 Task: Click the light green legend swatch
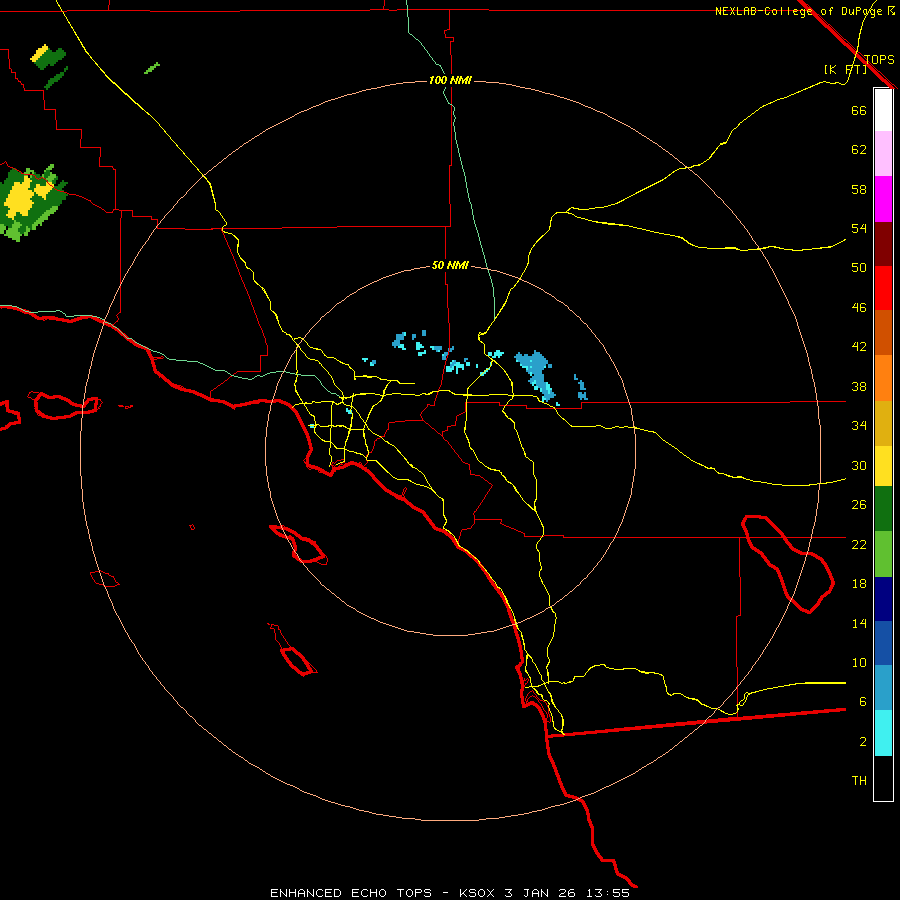(x=883, y=554)
